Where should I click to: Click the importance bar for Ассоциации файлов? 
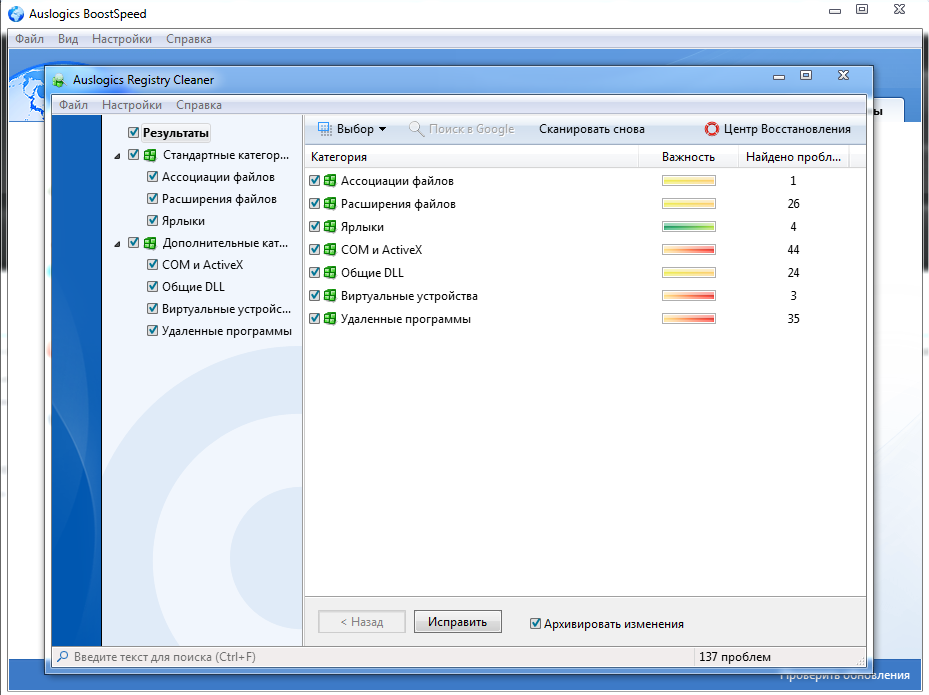(688, 181)
